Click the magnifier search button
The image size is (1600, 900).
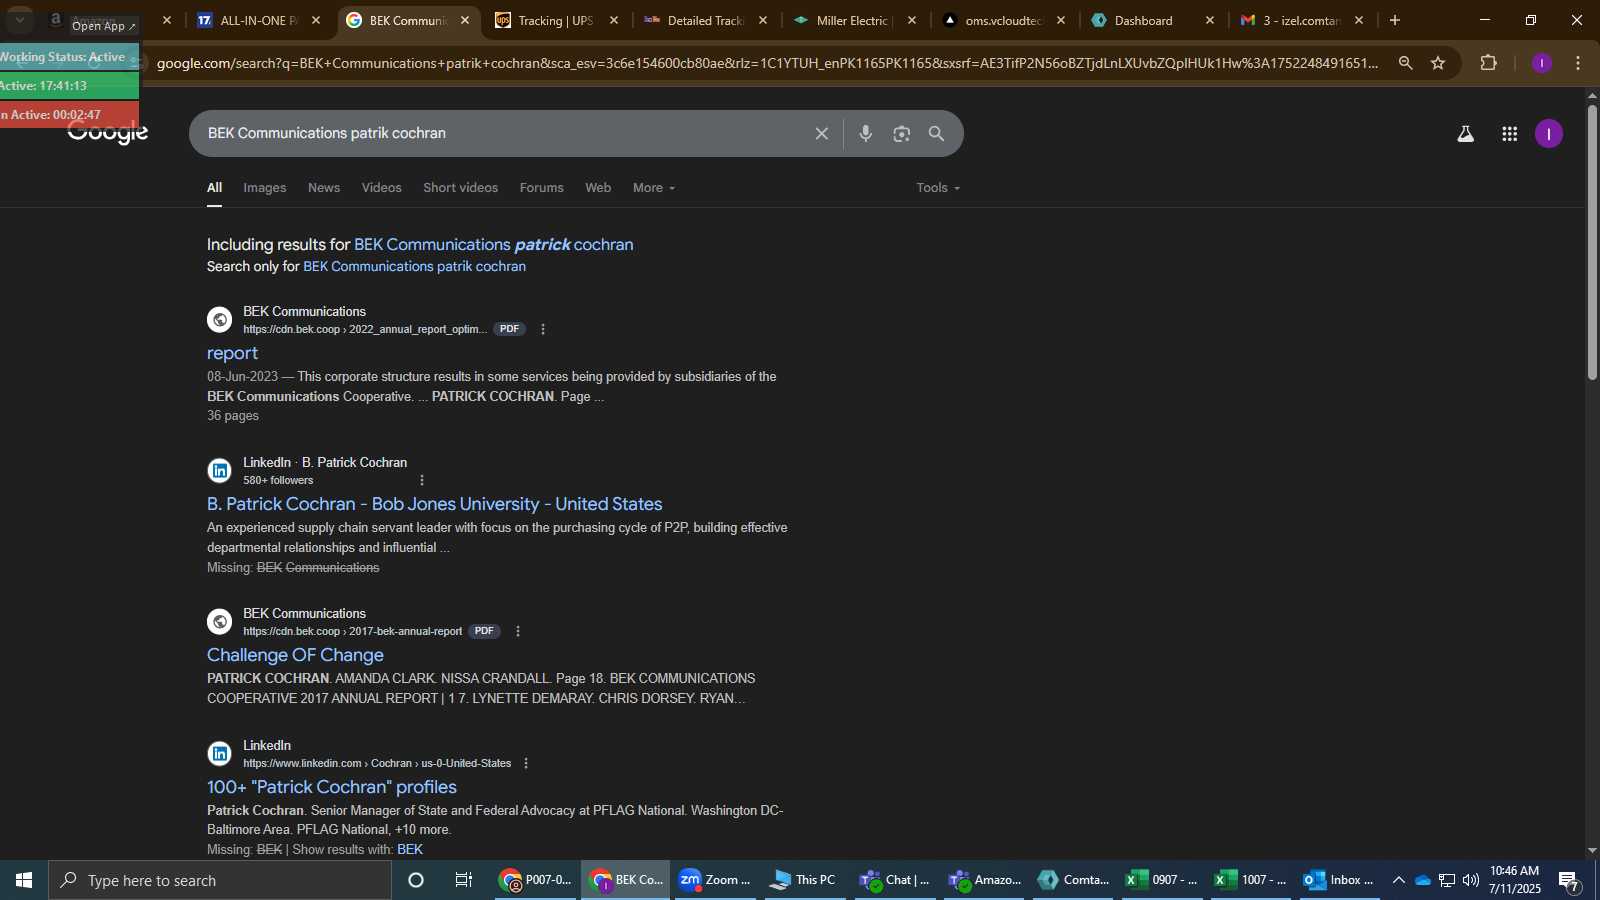point(937,134)
